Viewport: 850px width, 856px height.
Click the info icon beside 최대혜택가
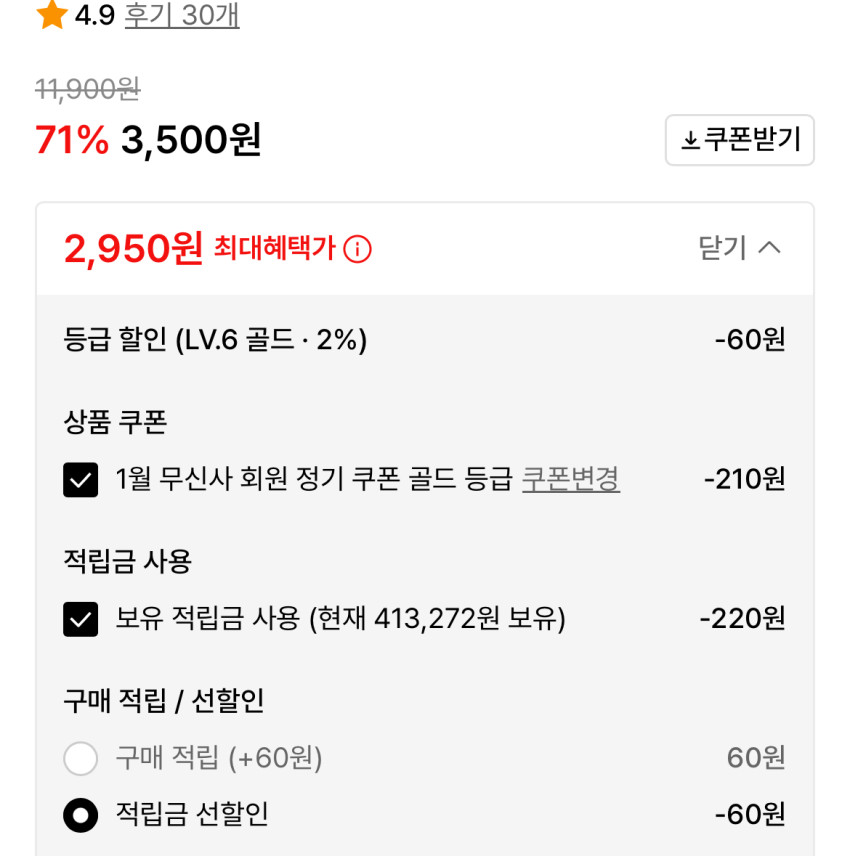pos(357,249)
